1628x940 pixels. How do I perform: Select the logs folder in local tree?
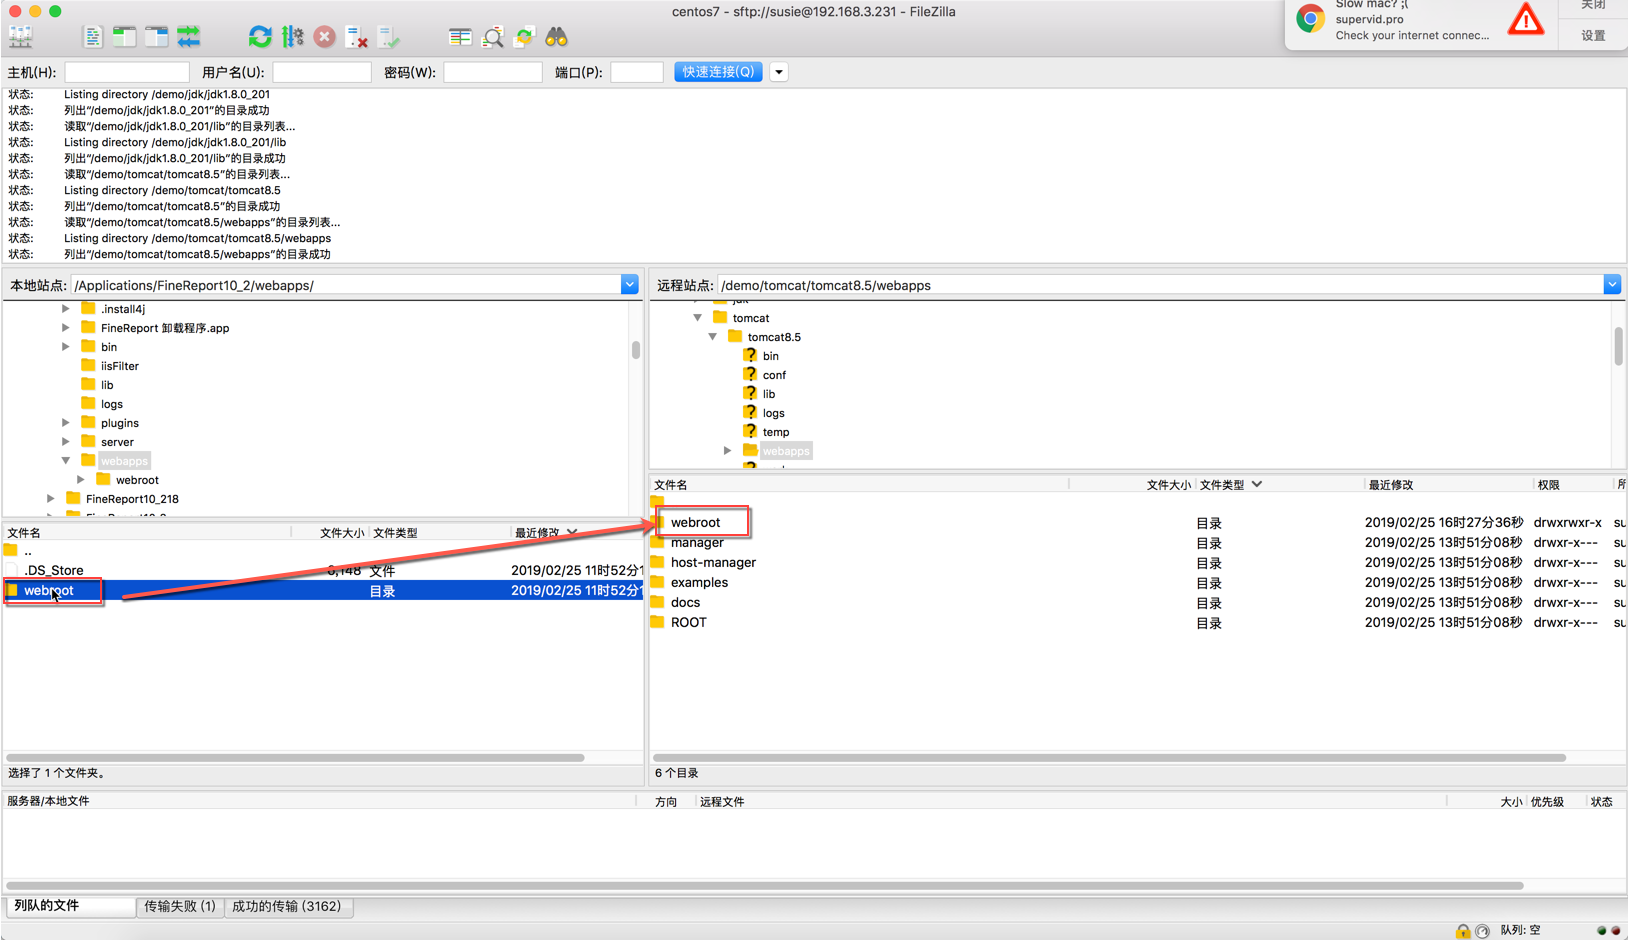click(x=111, y=404)
